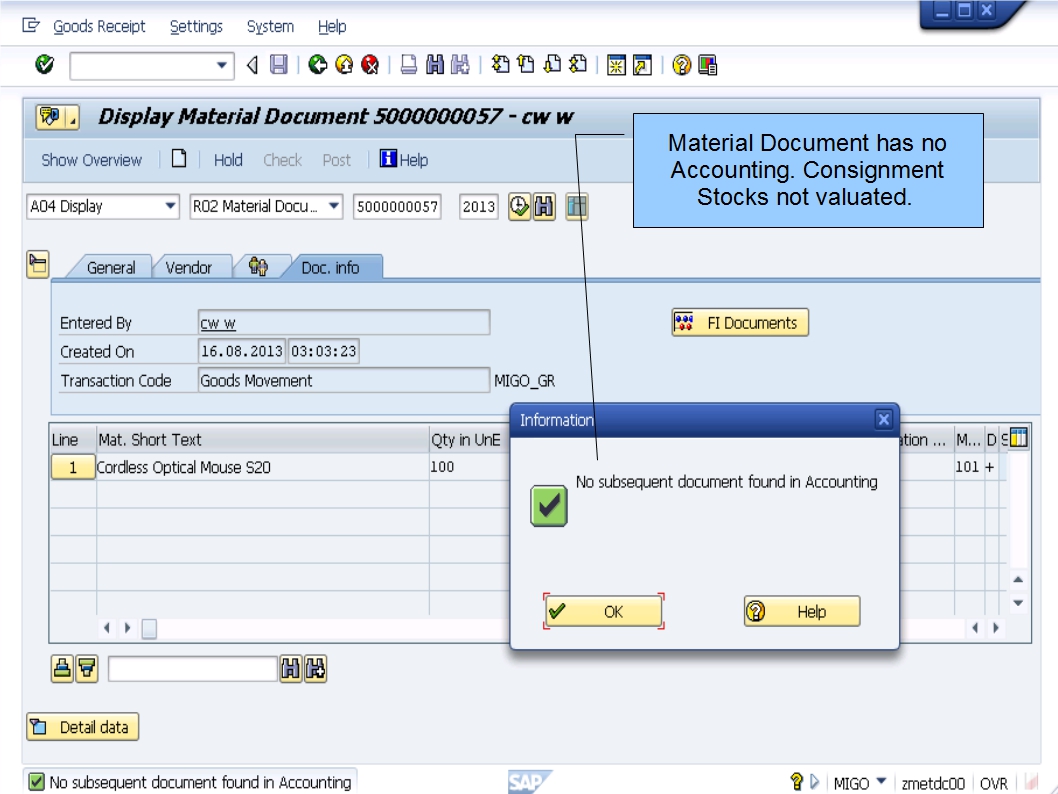Open the MIGO status bar dropdown arrow
This screenshot has height=794, width=1058.
pos(881,781)
